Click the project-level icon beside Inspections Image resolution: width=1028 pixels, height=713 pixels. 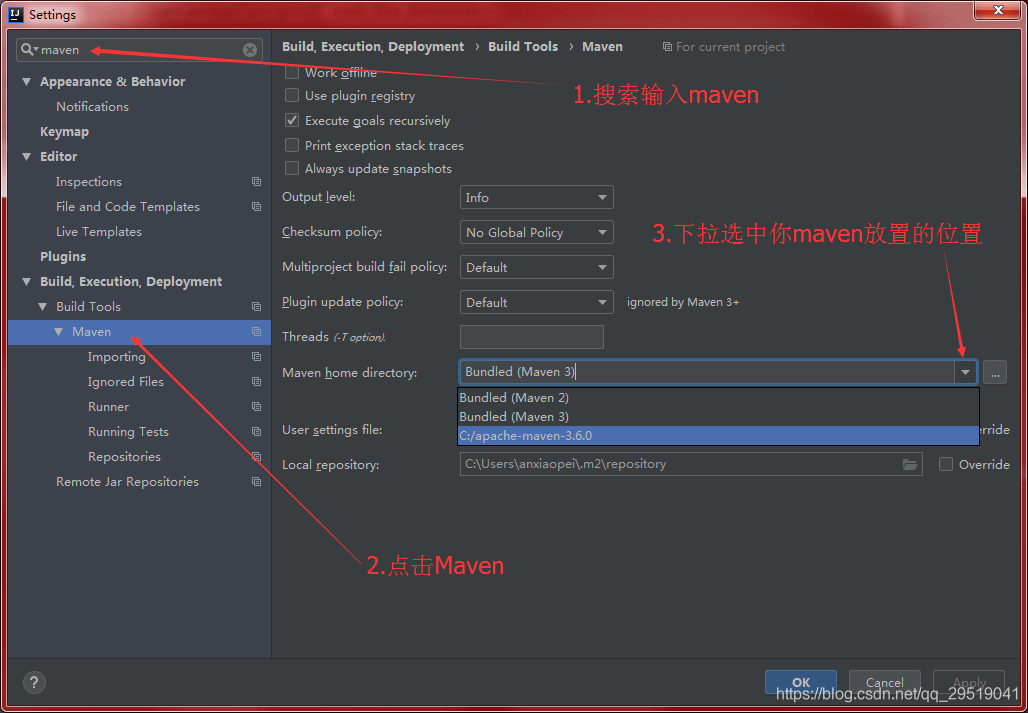pos(256,182)
